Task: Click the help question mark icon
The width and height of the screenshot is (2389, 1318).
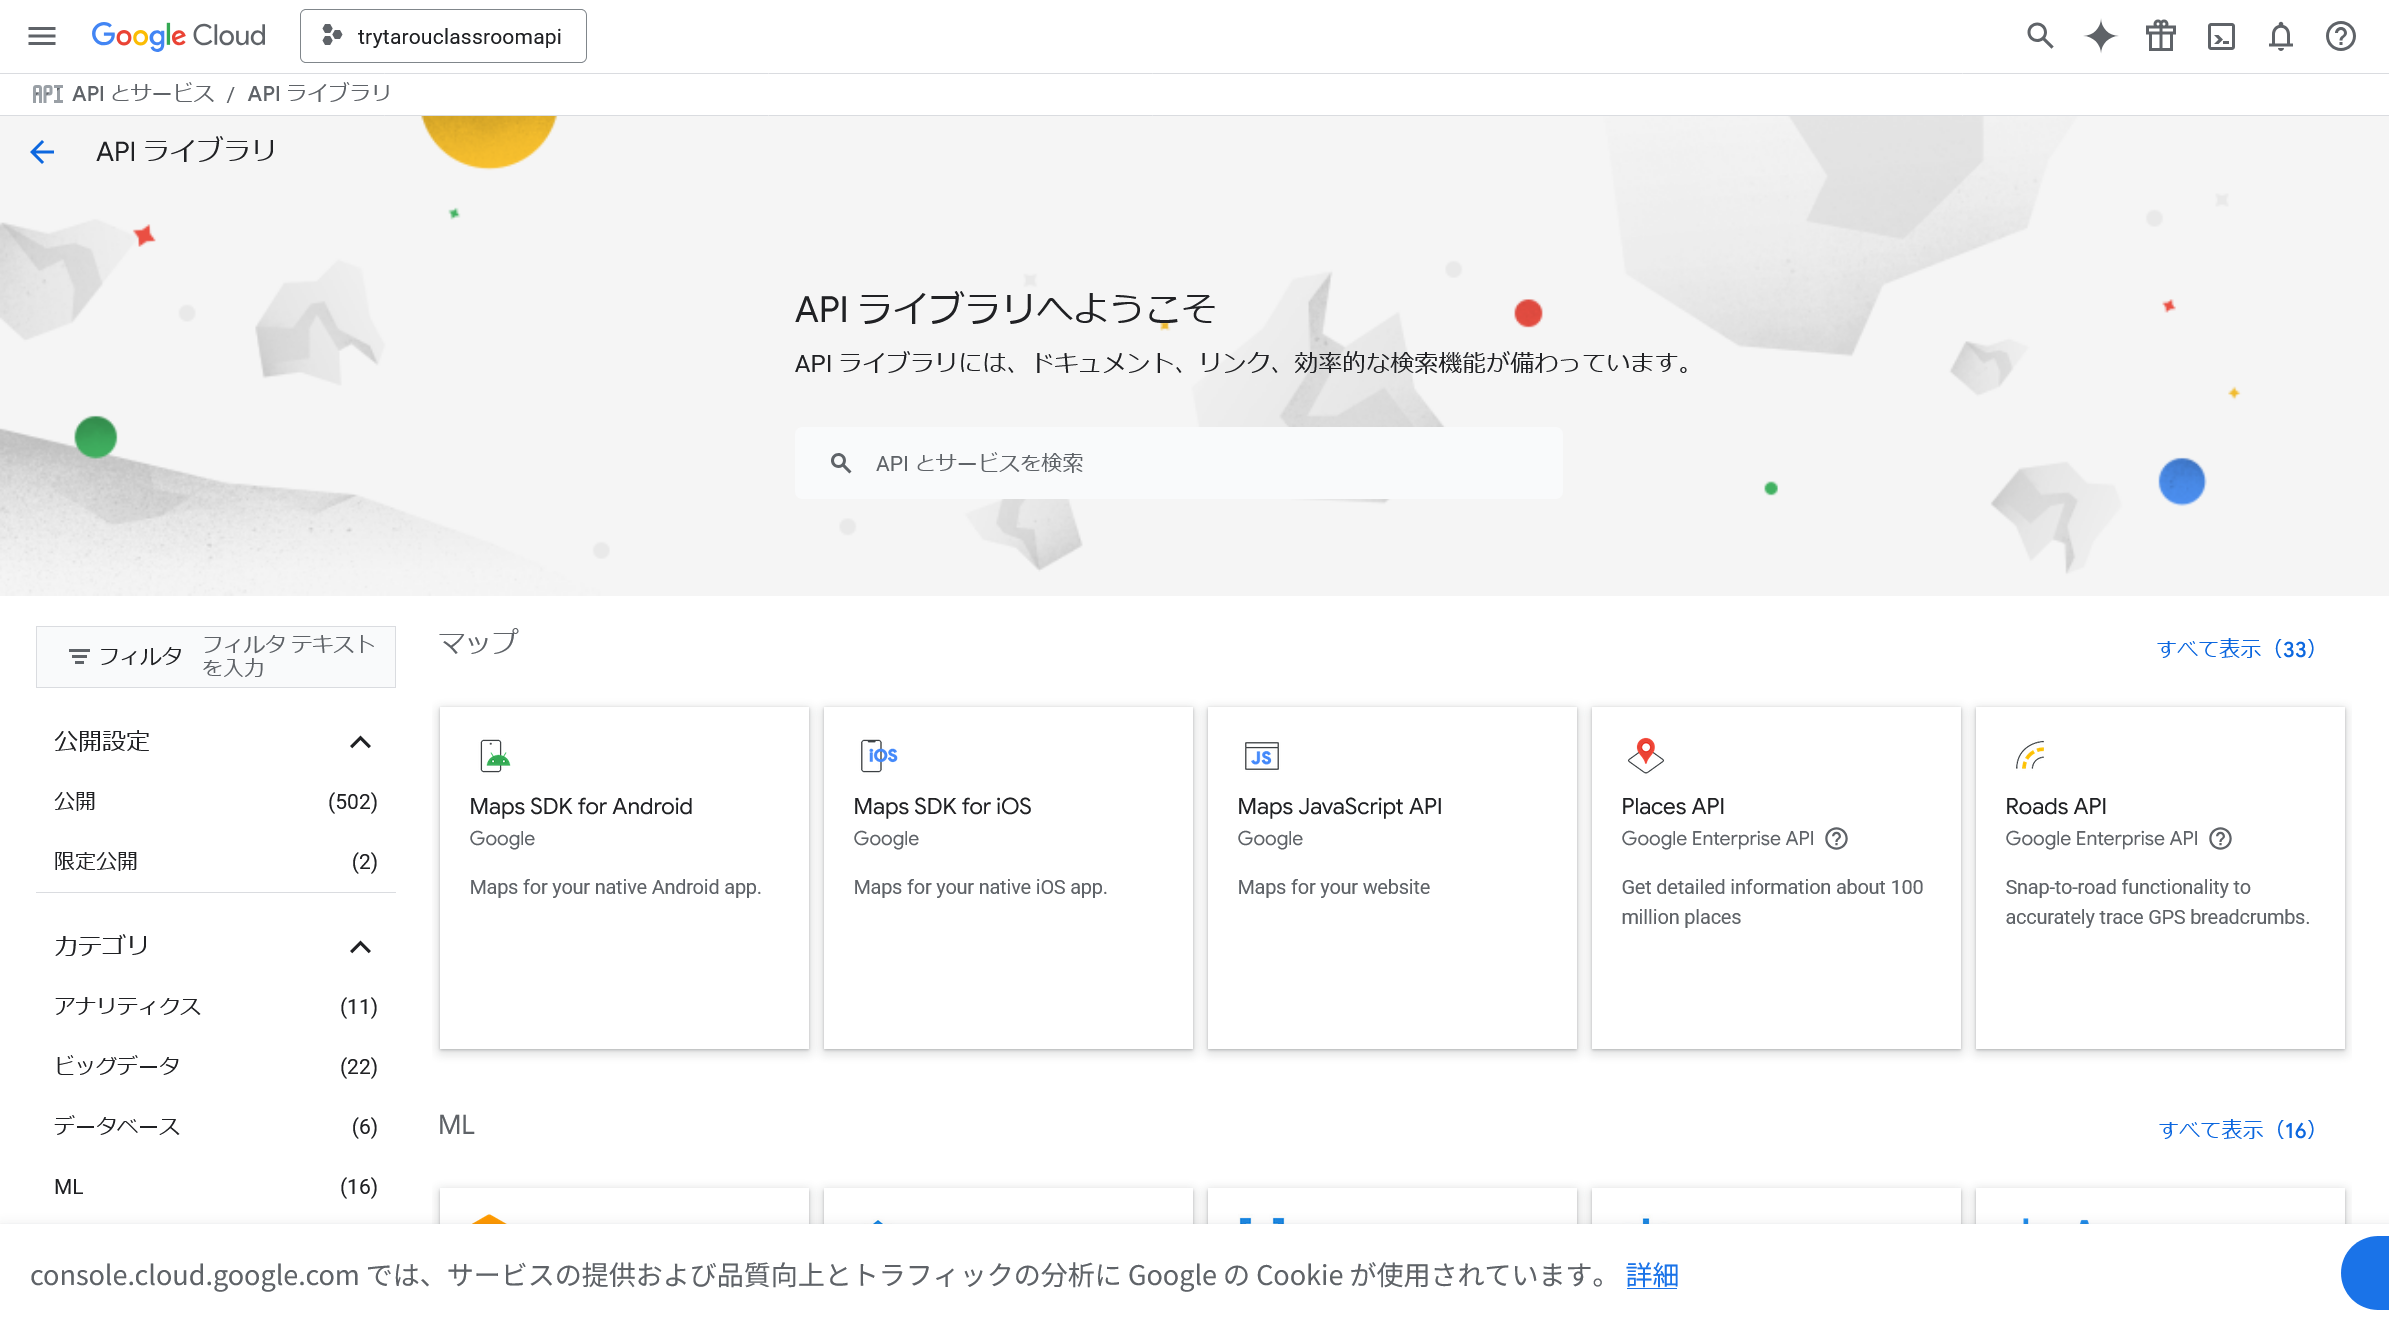Action: pos(2340,36)
